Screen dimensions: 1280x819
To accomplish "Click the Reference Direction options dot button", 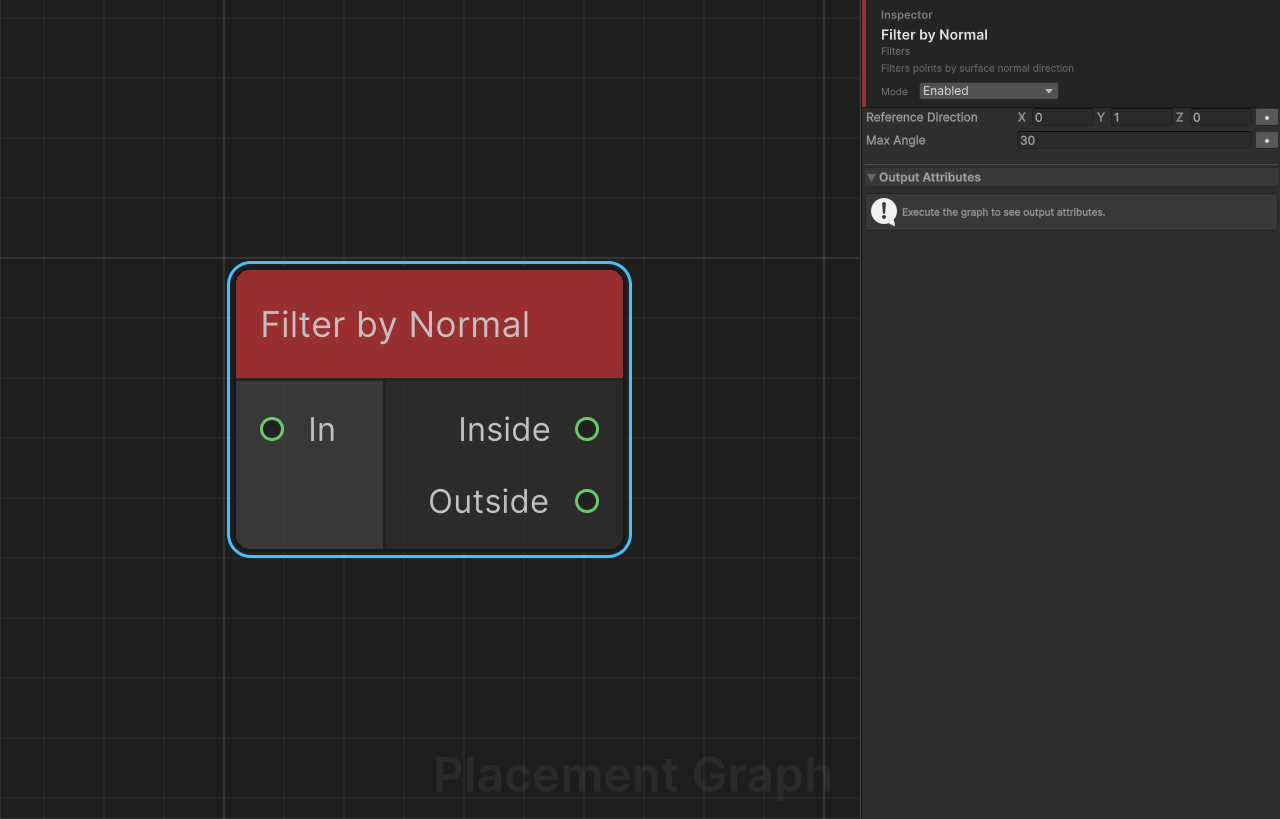I will click(1267, 117).
